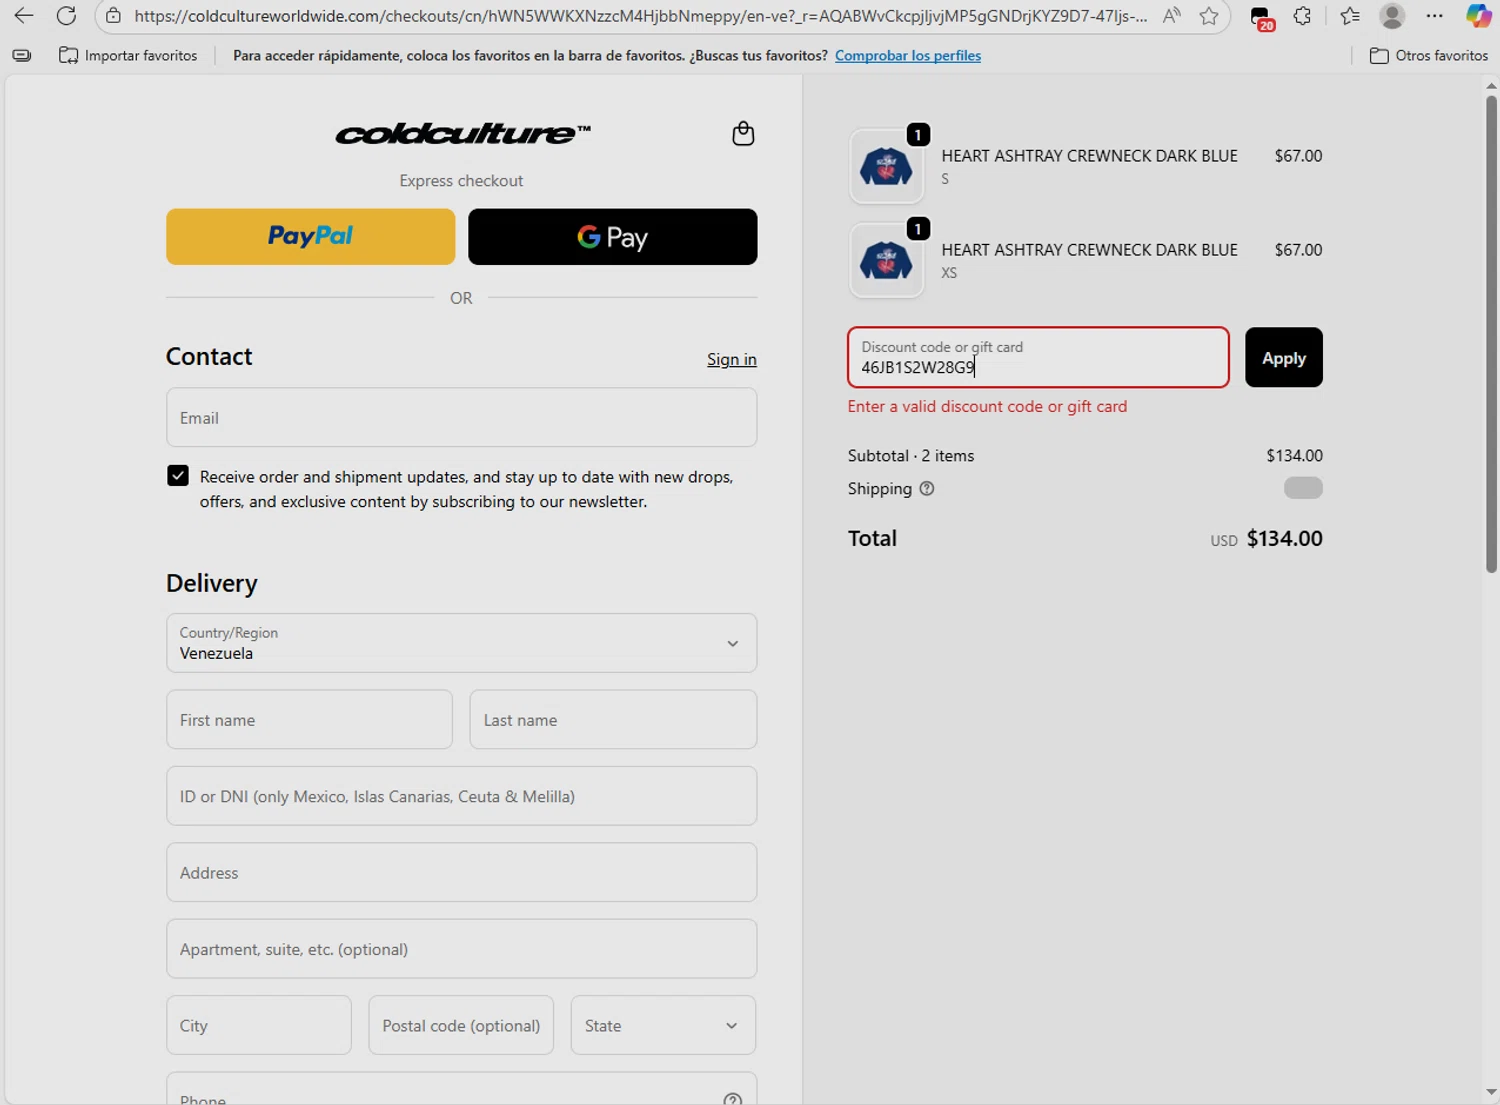The width and height of the screenshot is (1500, 1105).
Task: Click the Shipping help question icon
Action: (927, 489)
